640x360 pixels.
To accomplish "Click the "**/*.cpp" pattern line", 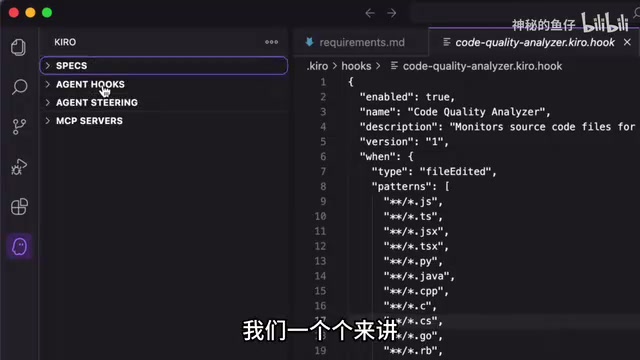I will (416, 291).
